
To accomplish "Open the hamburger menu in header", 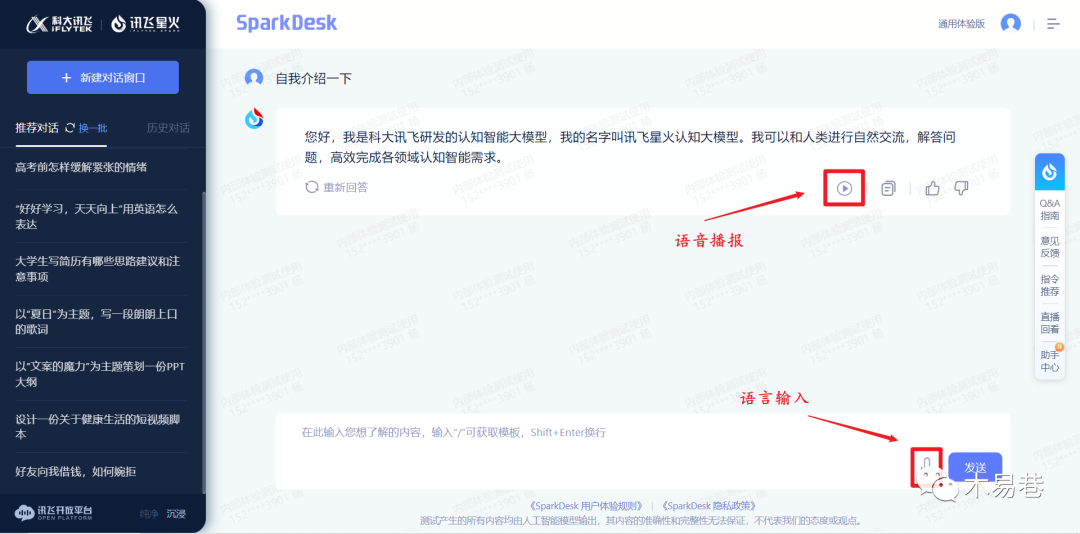I will pyautogui.click(x=1053, y=23).
